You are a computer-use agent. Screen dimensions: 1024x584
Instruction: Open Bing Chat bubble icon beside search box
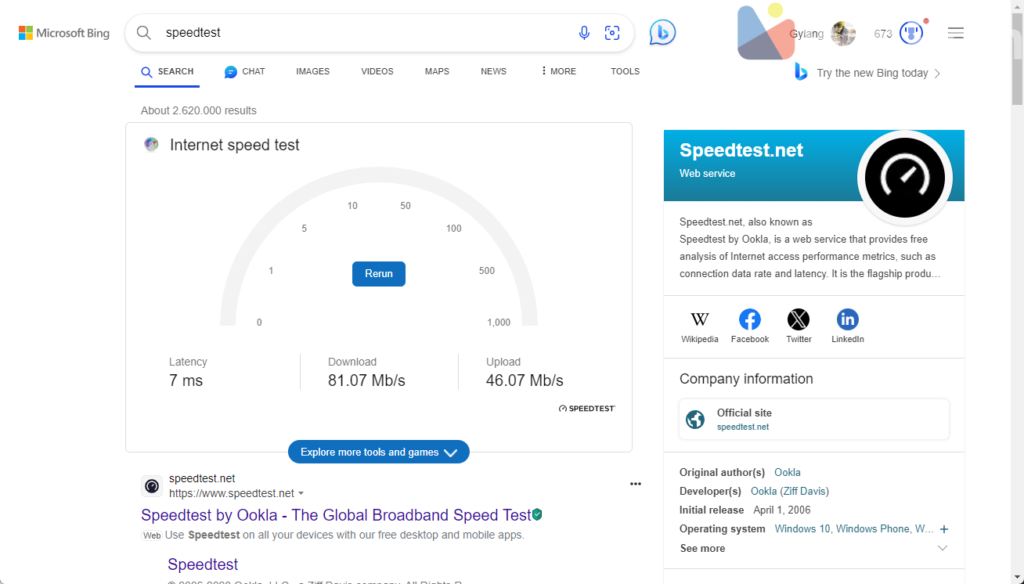662,33
